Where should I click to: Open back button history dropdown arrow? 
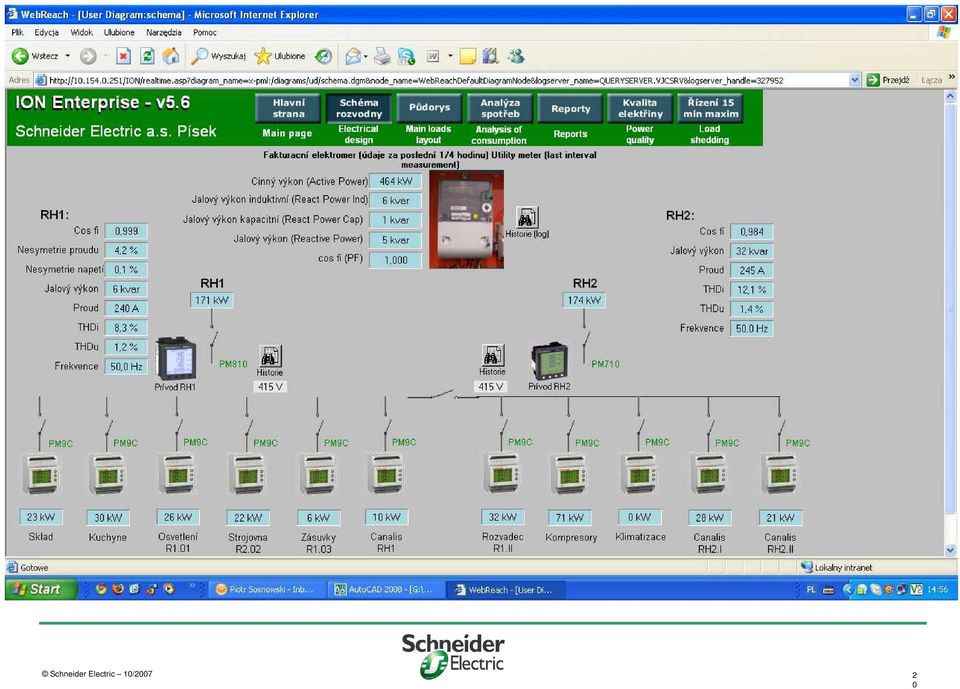click(x=67, y=56)
